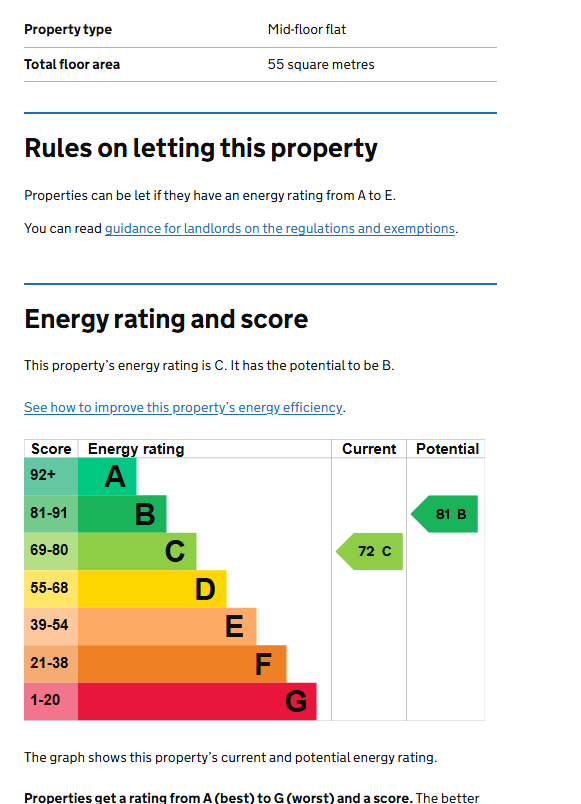Select the green A rating bar

click(x=107, y=476)
